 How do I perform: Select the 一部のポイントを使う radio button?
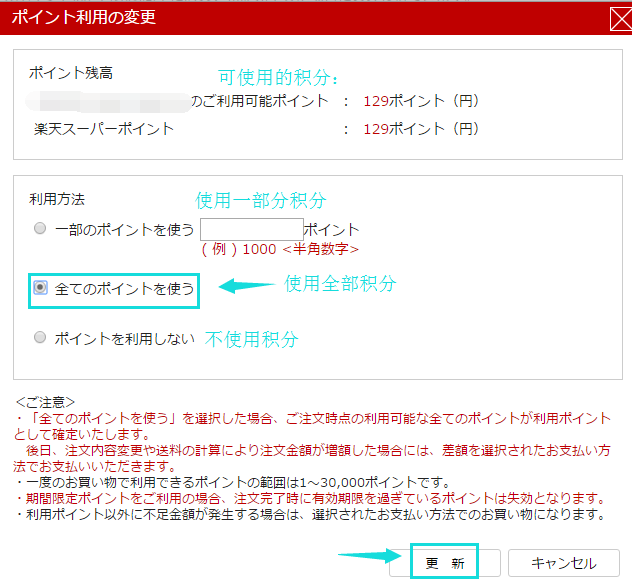(40, 229)
